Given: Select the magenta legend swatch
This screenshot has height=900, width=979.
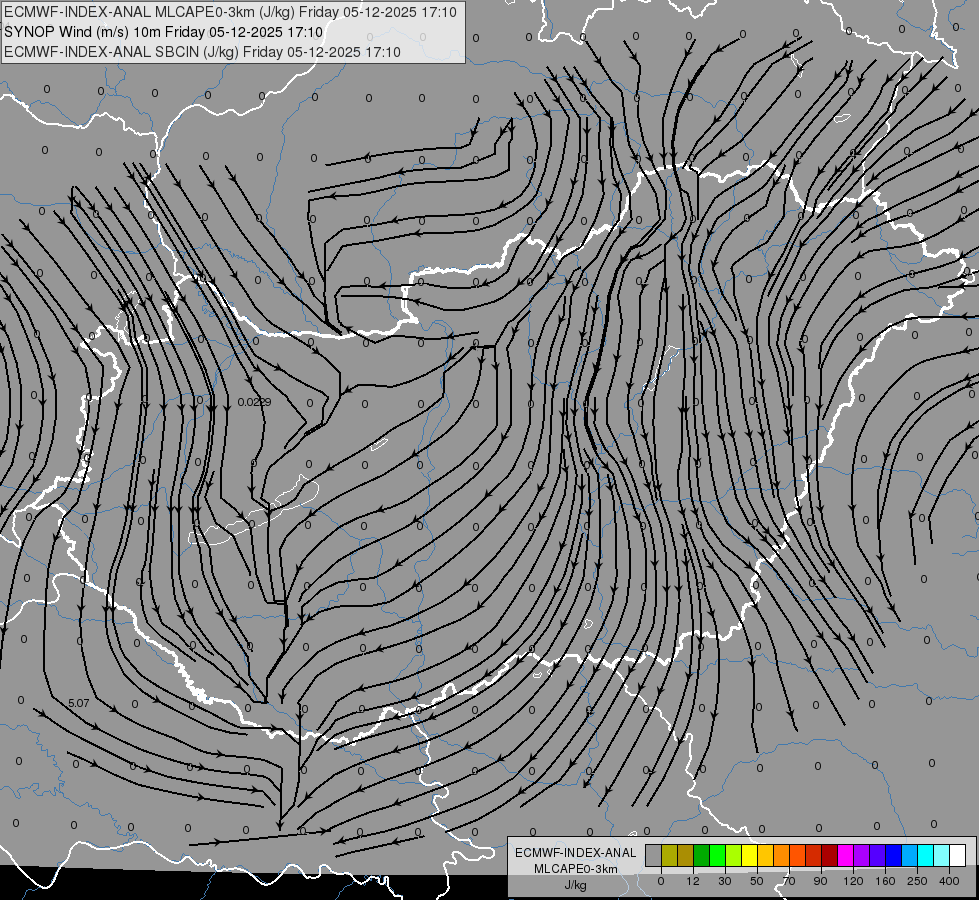Looking at the screenshot, I should coord(846,855).
